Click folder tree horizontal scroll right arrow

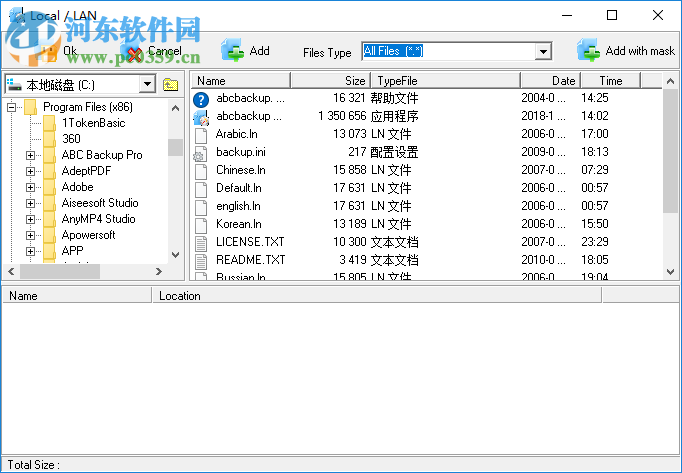point(159,272)
